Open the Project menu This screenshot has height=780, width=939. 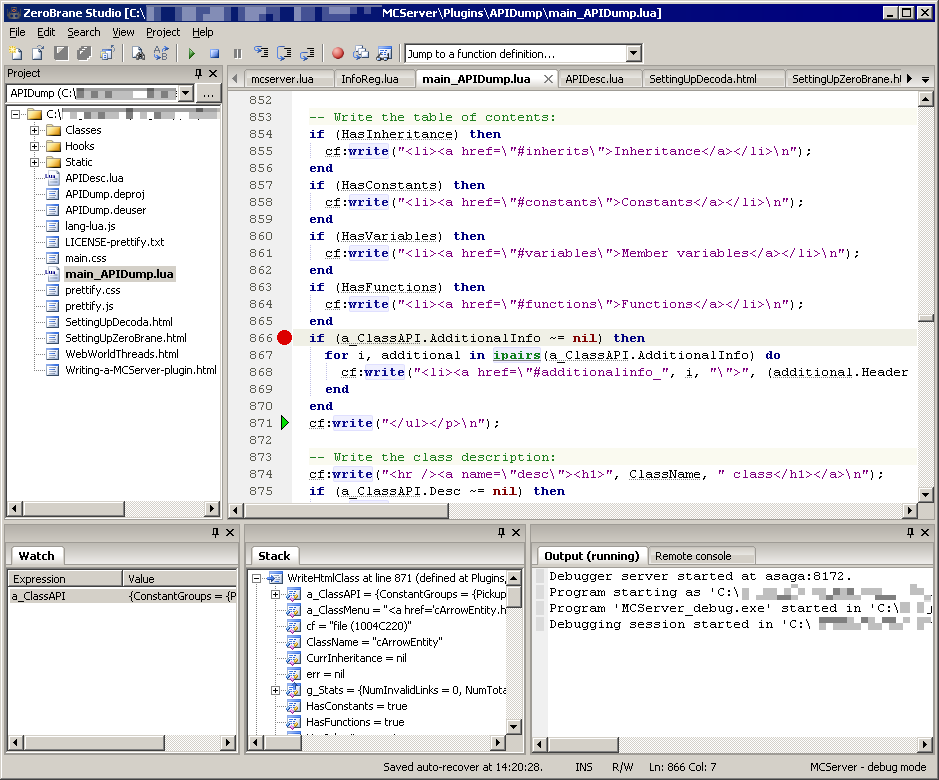coord(163,32)
